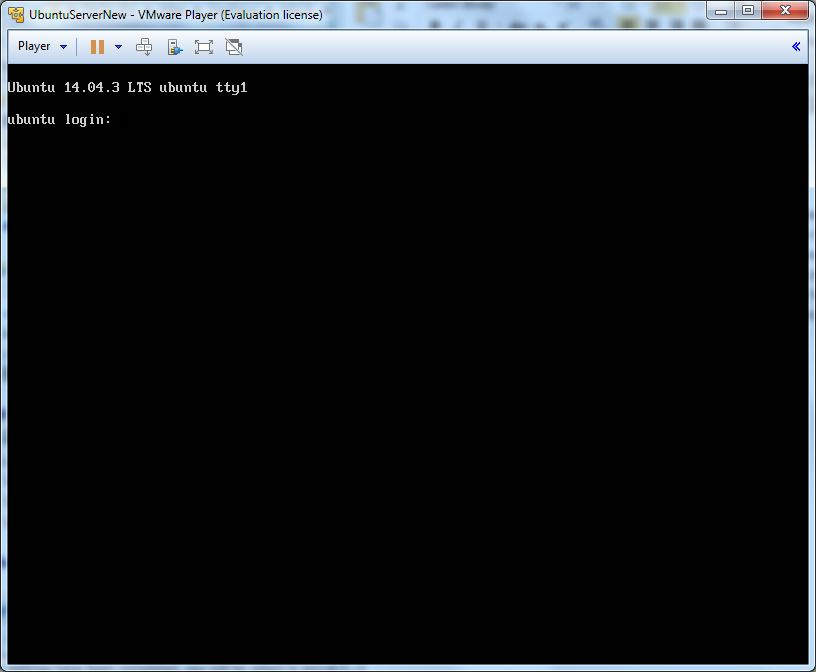Expand the double-chevron devices toolbar
The width and height of the screenshot is (816, 672).
(x=796, y=46)
